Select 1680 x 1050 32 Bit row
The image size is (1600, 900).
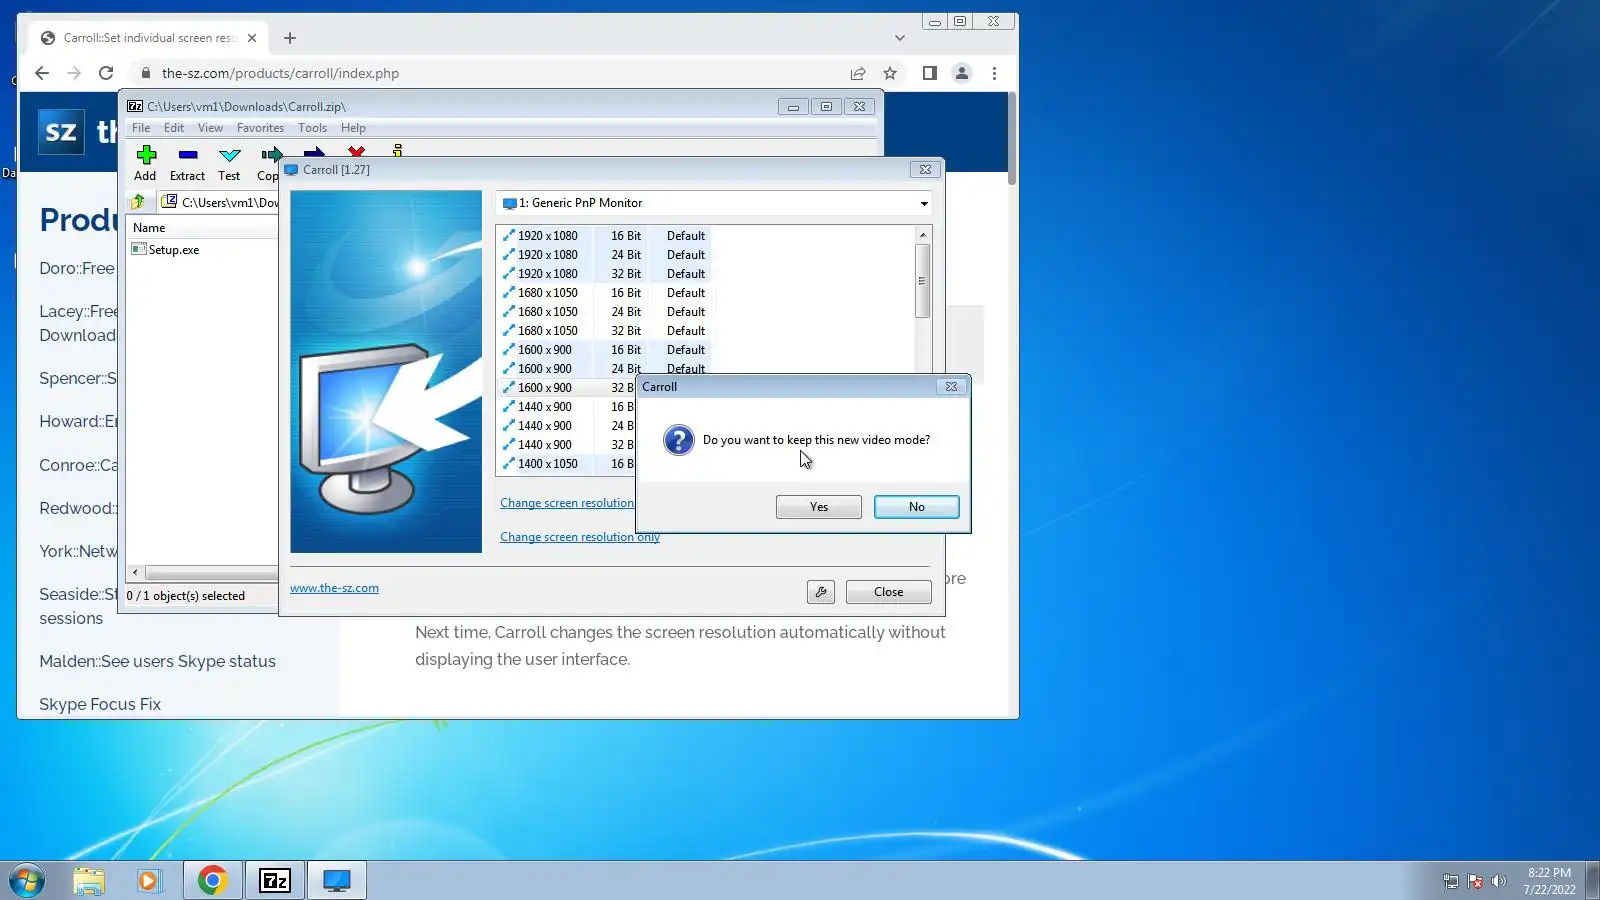(x=606, y=331)
